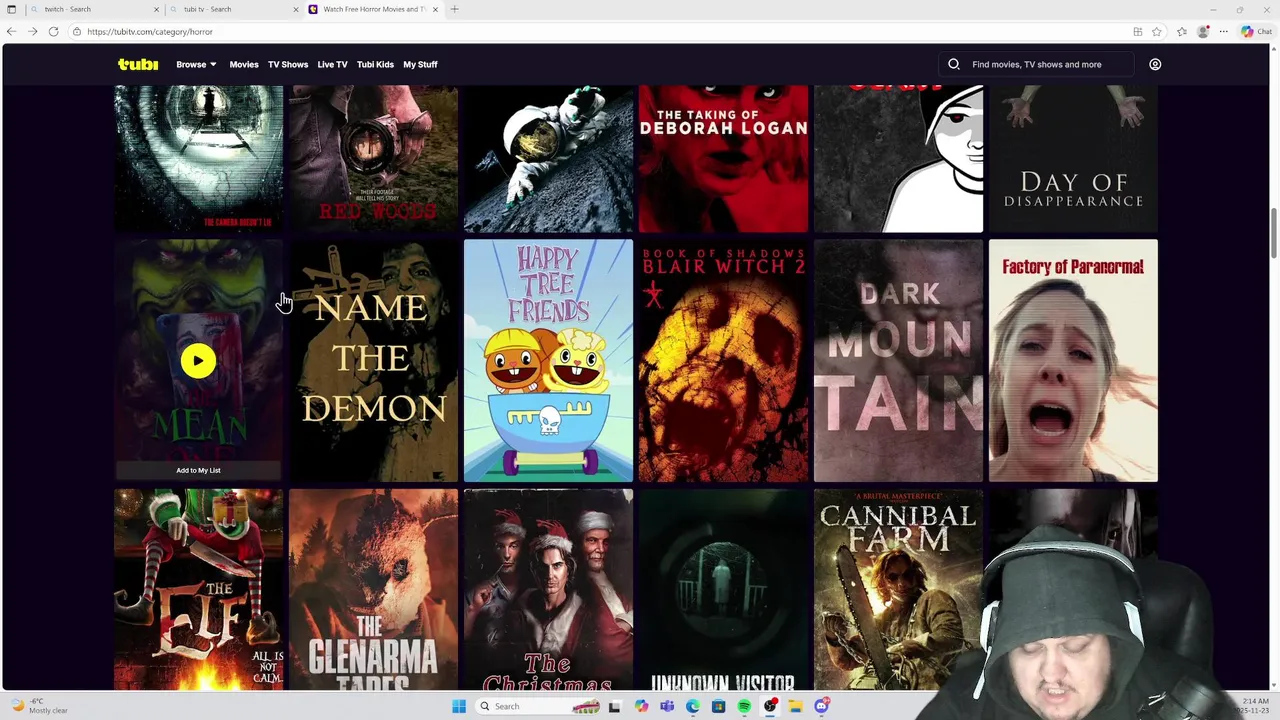
Task: Click the Windows taskbar Search box
Action: coord(536,706)
